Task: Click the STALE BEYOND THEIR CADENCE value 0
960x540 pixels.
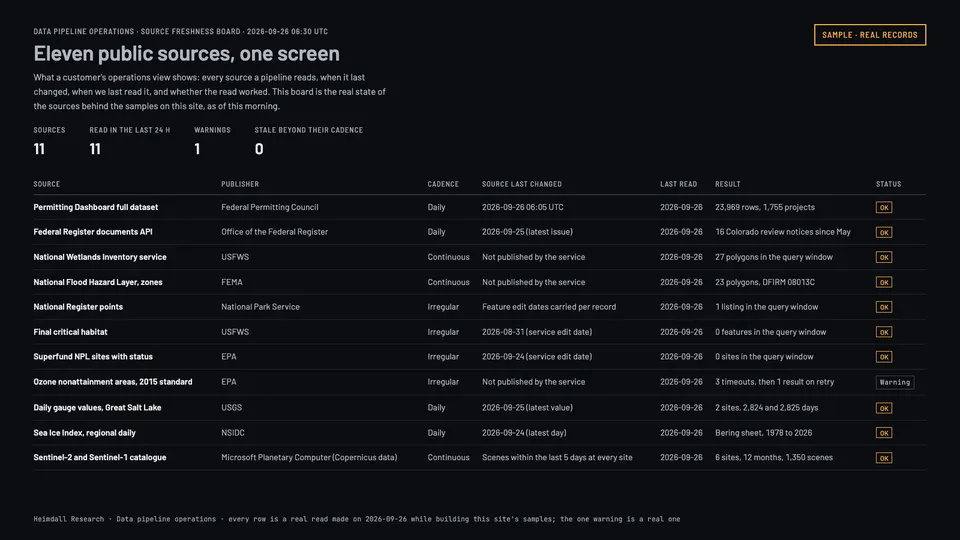Action: tap(259, 149)
